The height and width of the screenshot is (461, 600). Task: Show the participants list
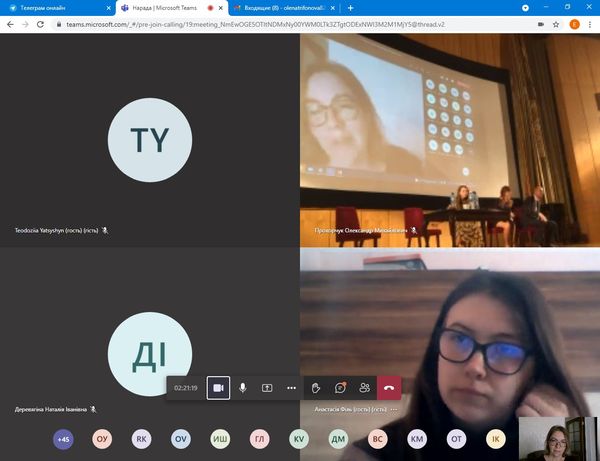[365, 388]
